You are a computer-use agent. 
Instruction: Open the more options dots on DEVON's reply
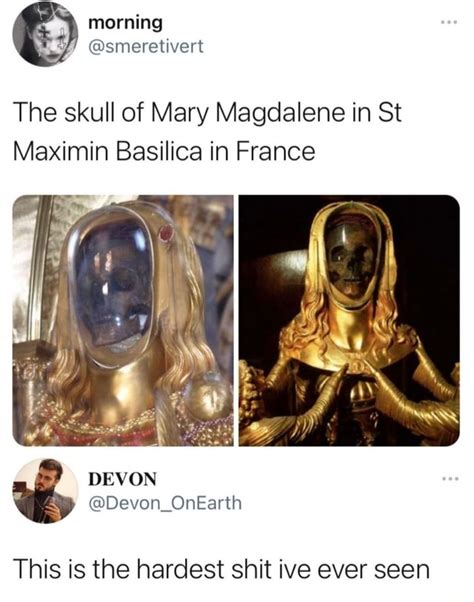click(x=448, y=479)
